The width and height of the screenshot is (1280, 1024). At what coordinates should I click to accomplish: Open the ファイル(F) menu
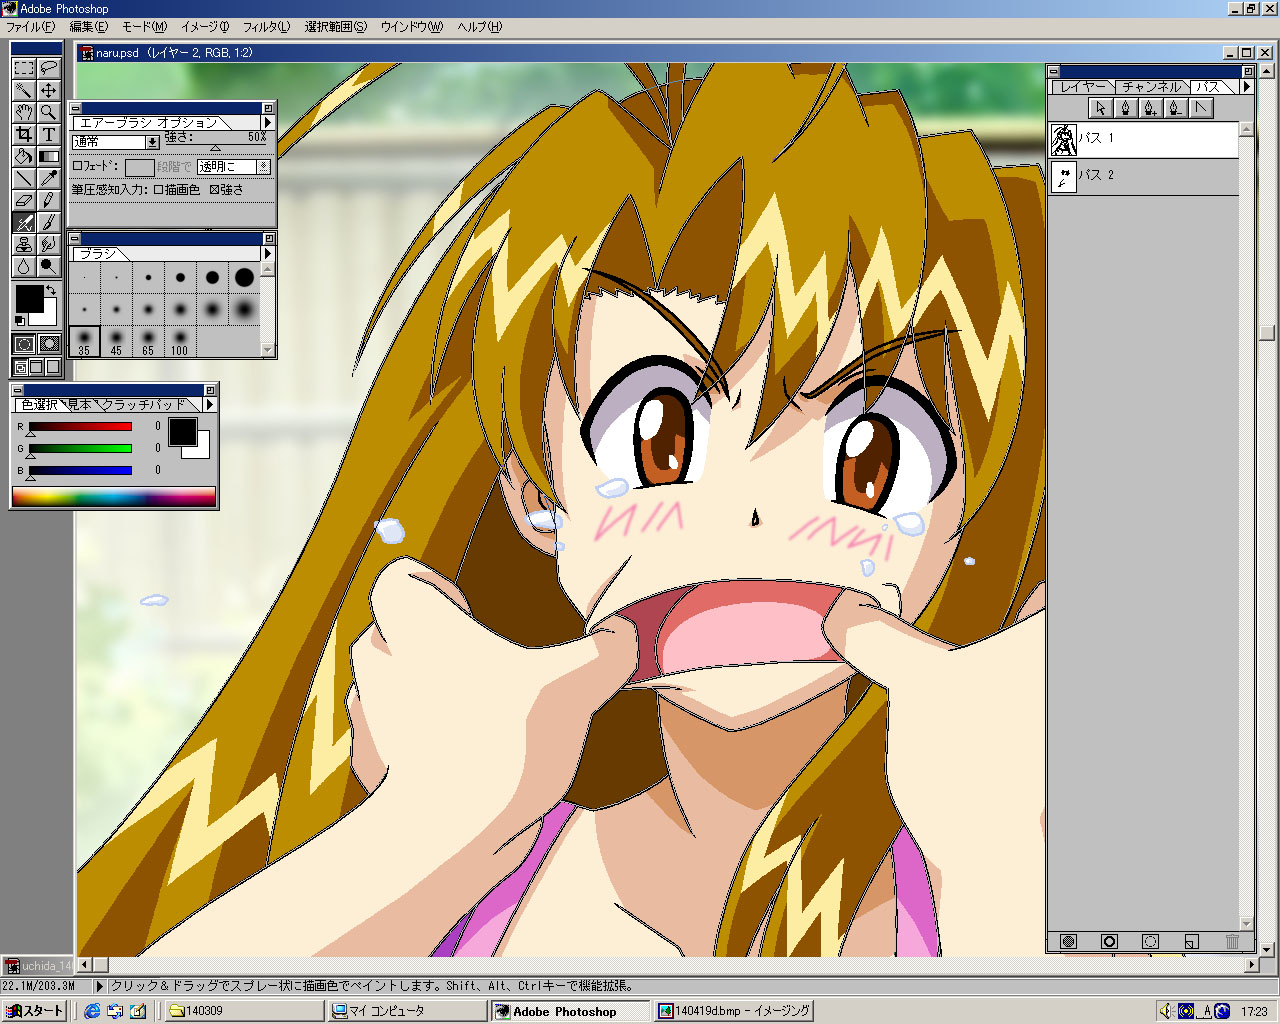pyautogui.click(x=30, y=27)
